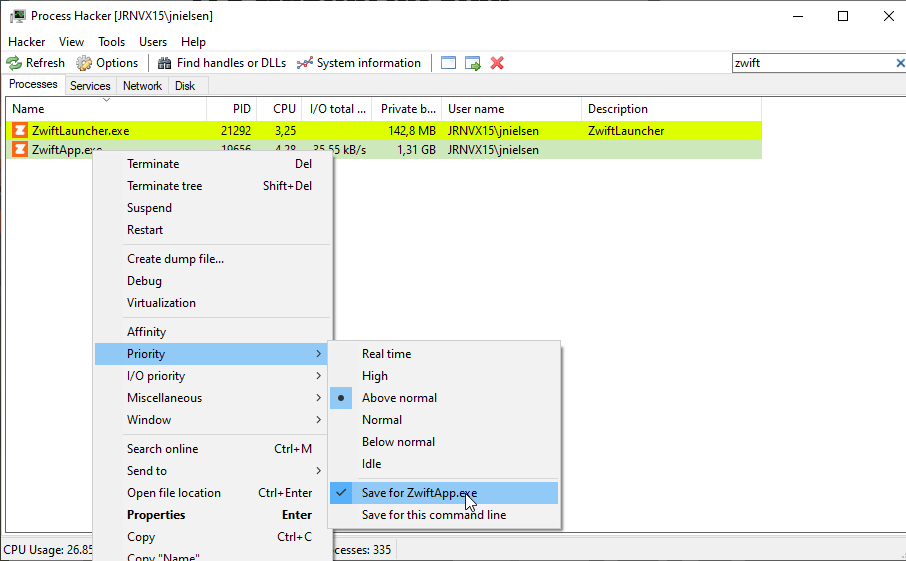Click CPU Usage in status bar
The height and width of the screenshot is (561, 906).
(x=47, y=549)
